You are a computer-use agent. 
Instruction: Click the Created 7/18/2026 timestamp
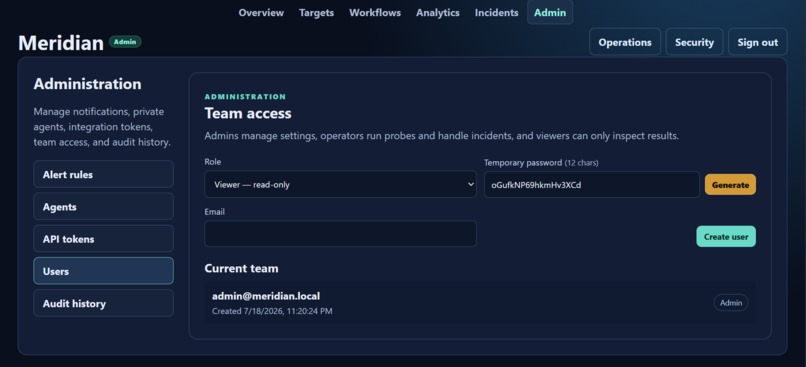pyautogui.click(x=272, y=311)
